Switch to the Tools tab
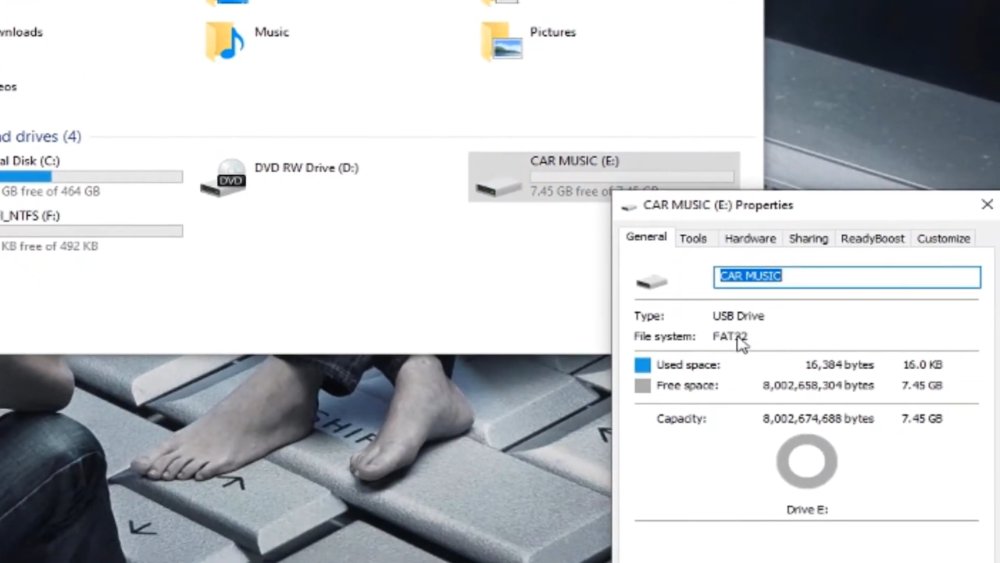The height and width of the screenshot is (563, 1000). [693, 238]
